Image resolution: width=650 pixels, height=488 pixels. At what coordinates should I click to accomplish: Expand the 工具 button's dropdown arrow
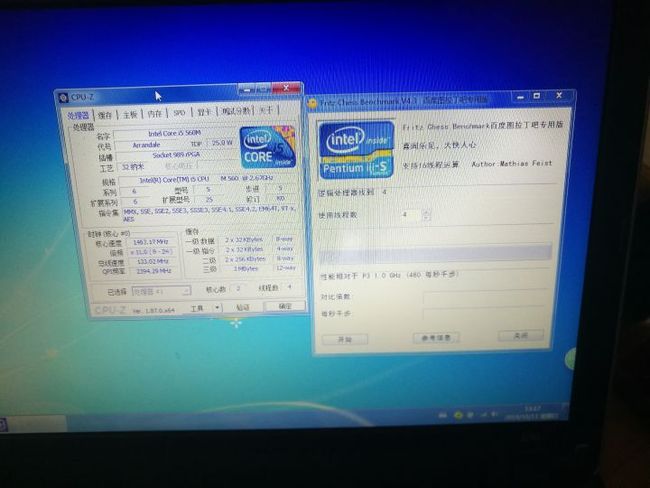click(217, 308)
